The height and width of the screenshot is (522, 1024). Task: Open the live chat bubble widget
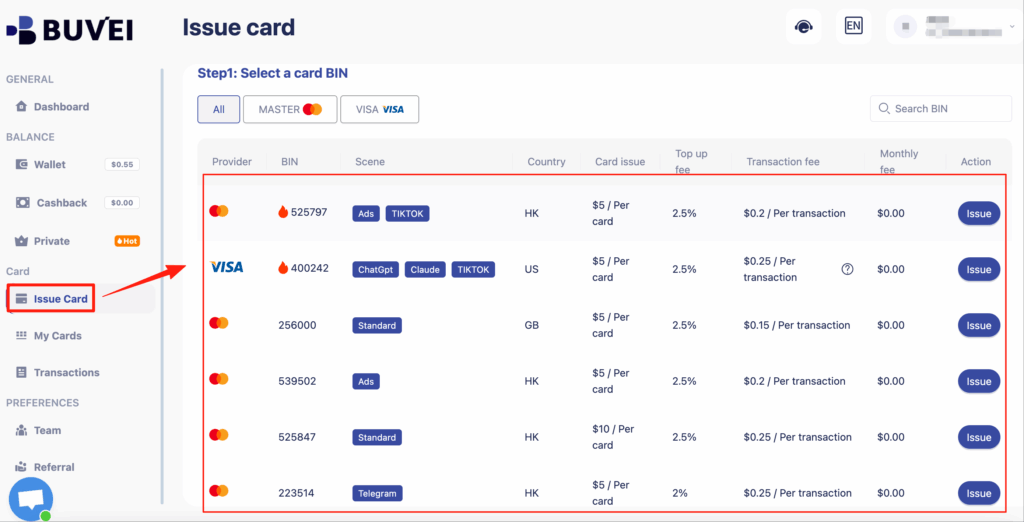[31, 498]
